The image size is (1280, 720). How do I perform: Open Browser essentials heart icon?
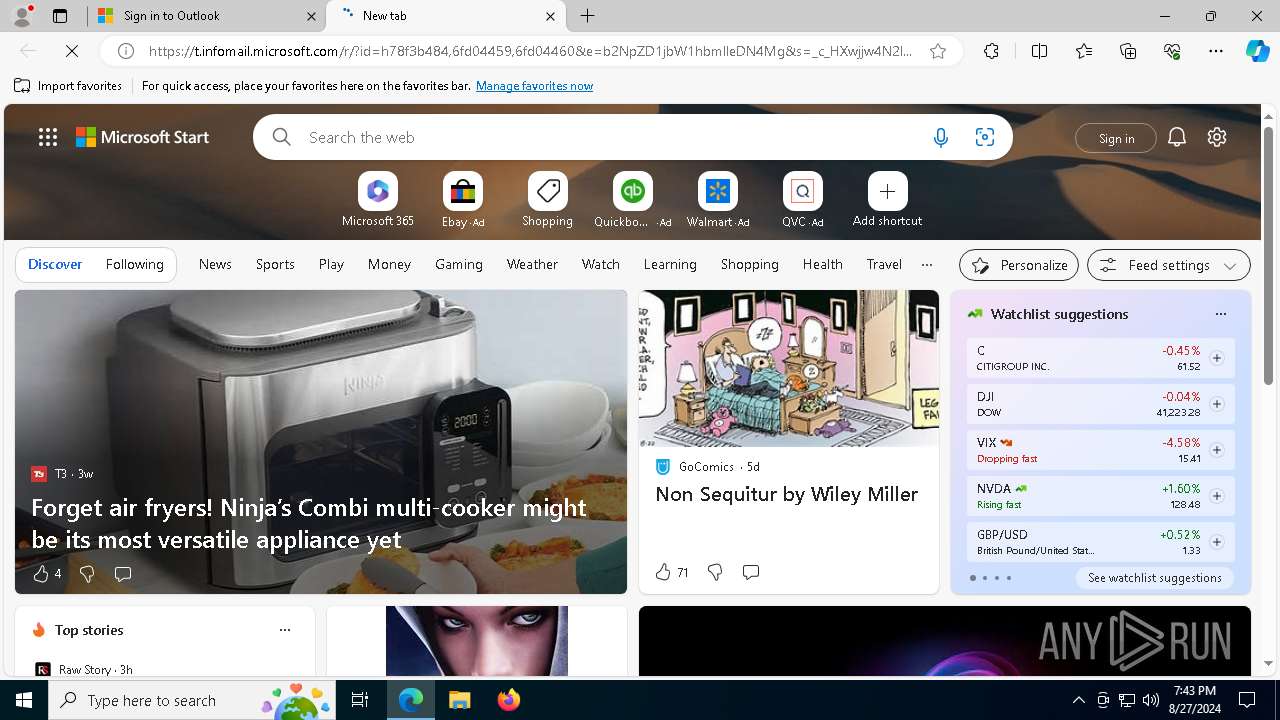click(1172, 51)
